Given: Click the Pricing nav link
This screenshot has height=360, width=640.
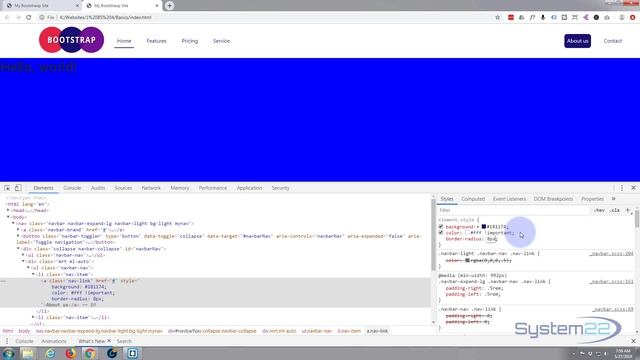Looking at the screenshot, I should point(190,41).
